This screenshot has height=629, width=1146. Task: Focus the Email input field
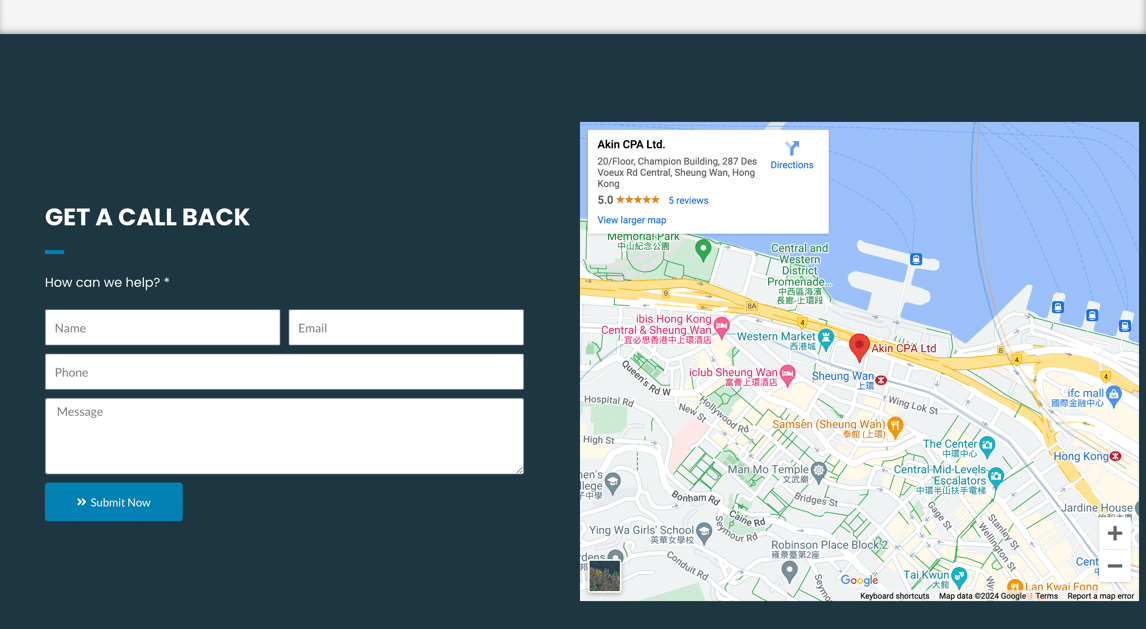point(406,327)
